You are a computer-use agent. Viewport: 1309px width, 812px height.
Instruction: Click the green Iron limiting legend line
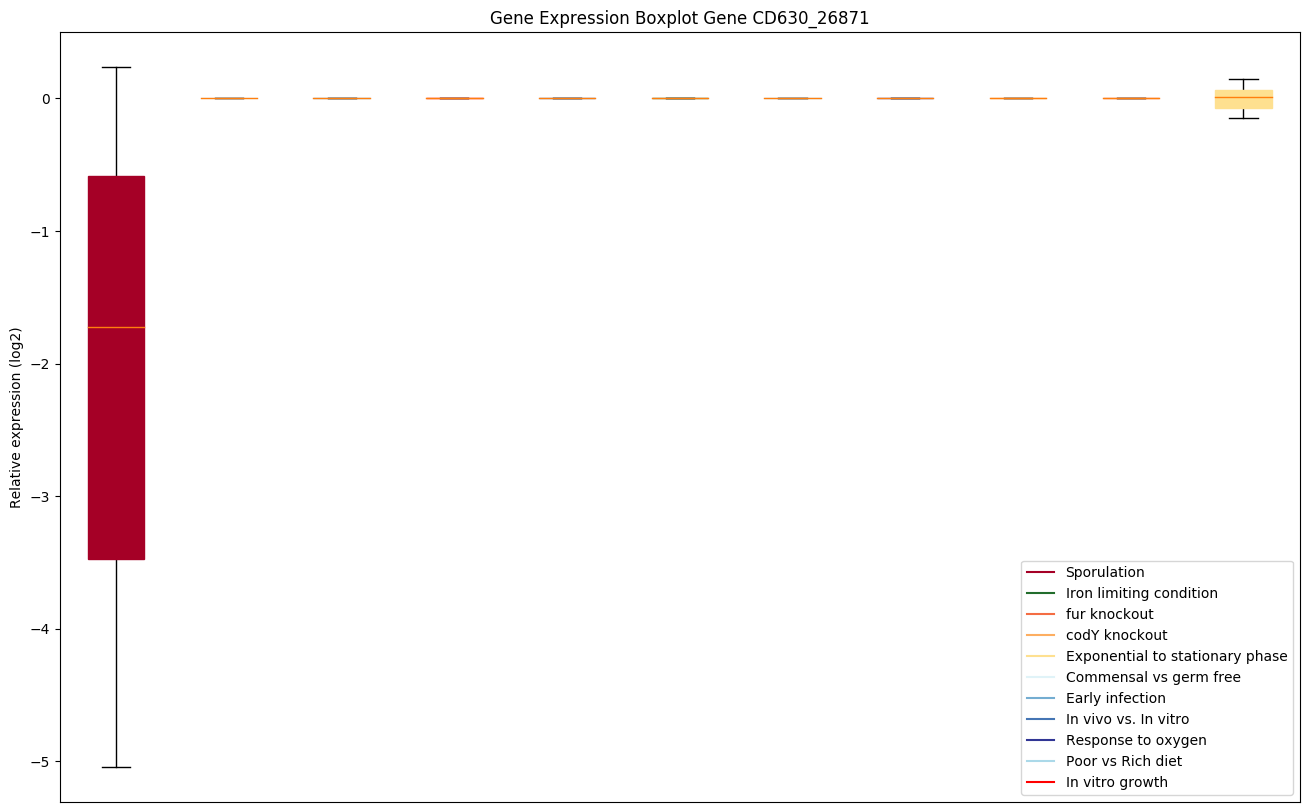(1040, 593)
